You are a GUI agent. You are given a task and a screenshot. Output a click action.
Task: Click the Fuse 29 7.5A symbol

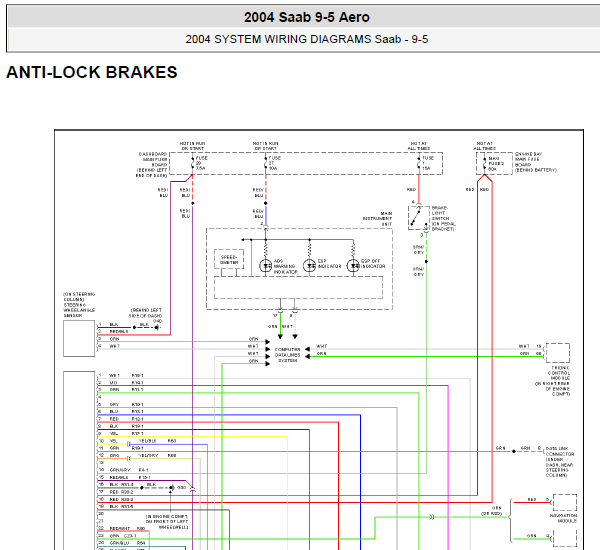[192, 163]
